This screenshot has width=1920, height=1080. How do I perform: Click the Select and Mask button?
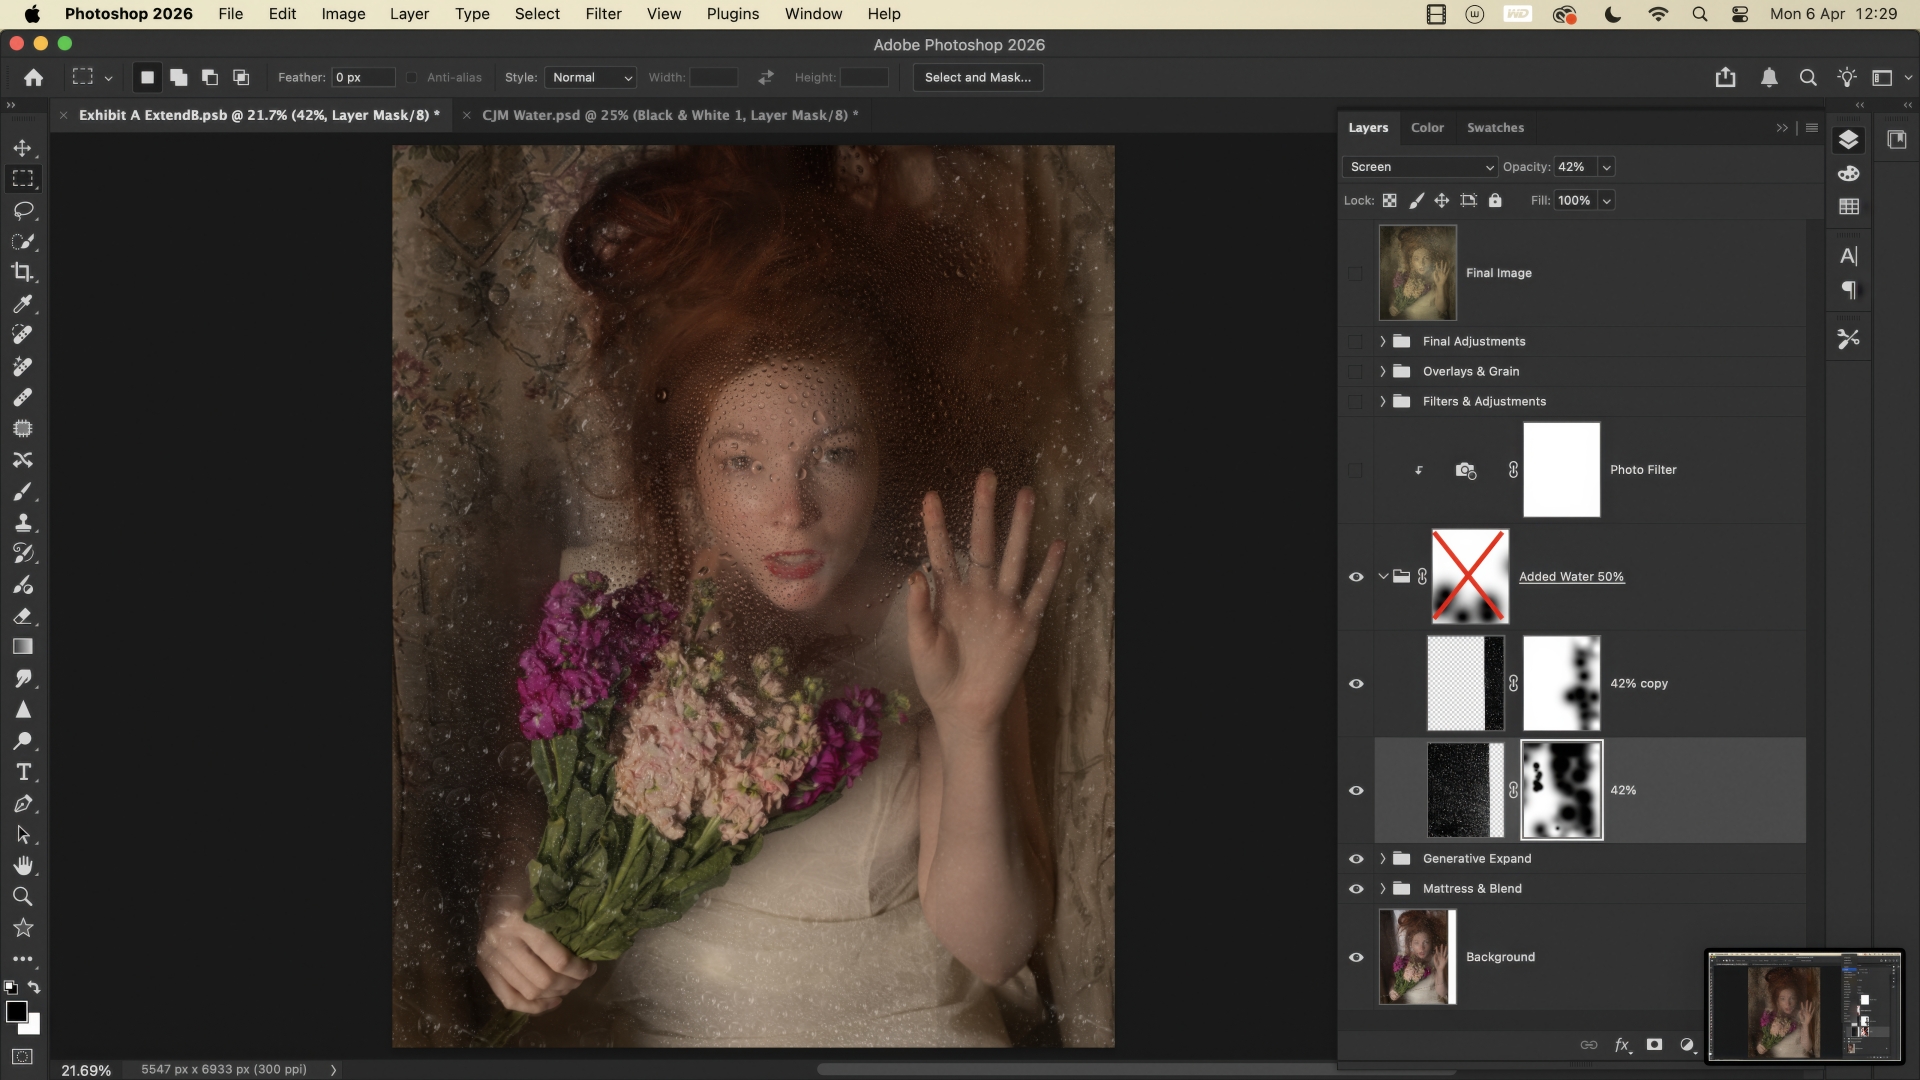click(x=977, y=77)
